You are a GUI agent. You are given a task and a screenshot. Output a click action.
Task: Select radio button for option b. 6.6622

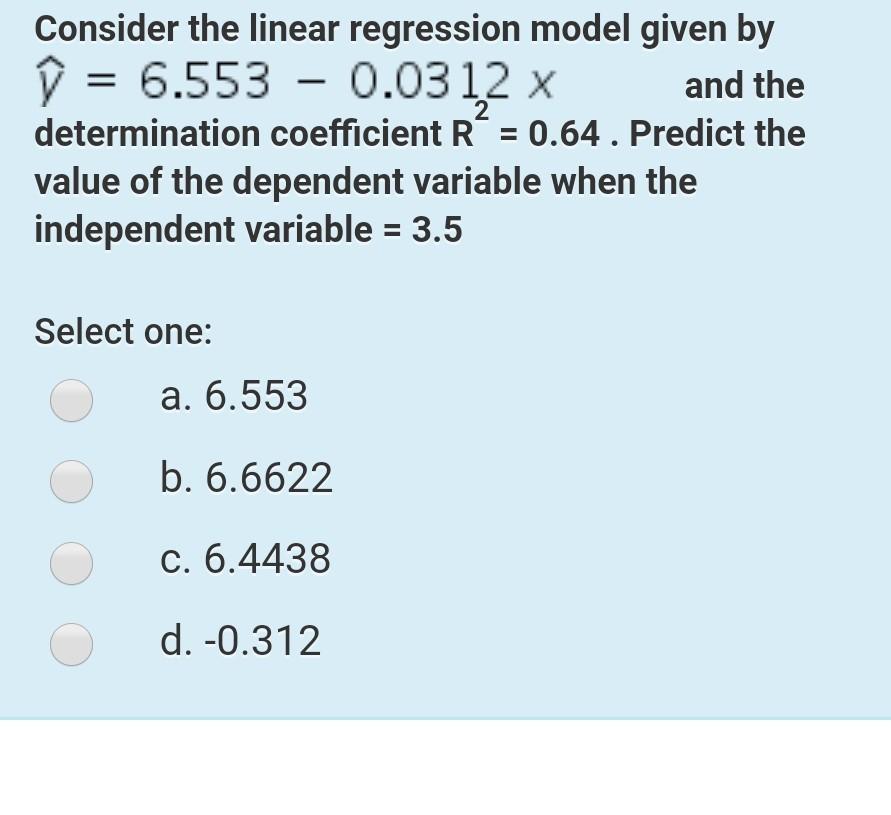pos(71,481)
